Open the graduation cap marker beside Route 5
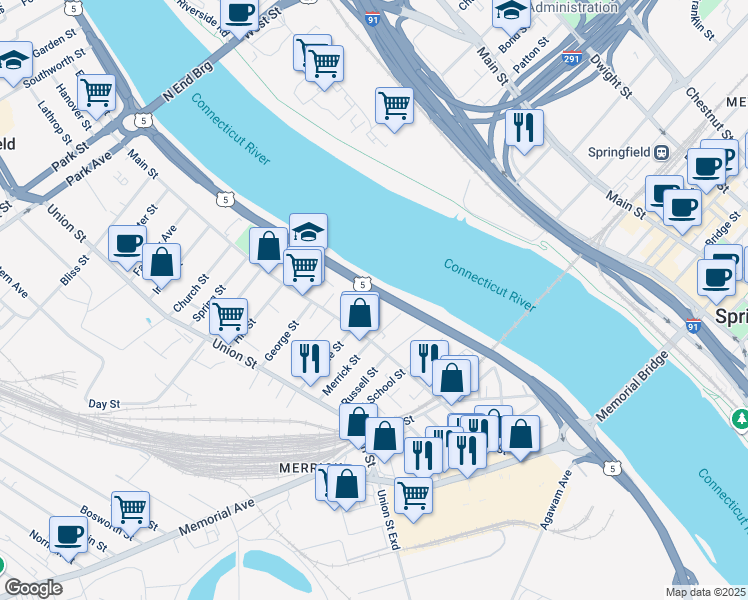Viewport: 748px width, 600px height. 308,231
